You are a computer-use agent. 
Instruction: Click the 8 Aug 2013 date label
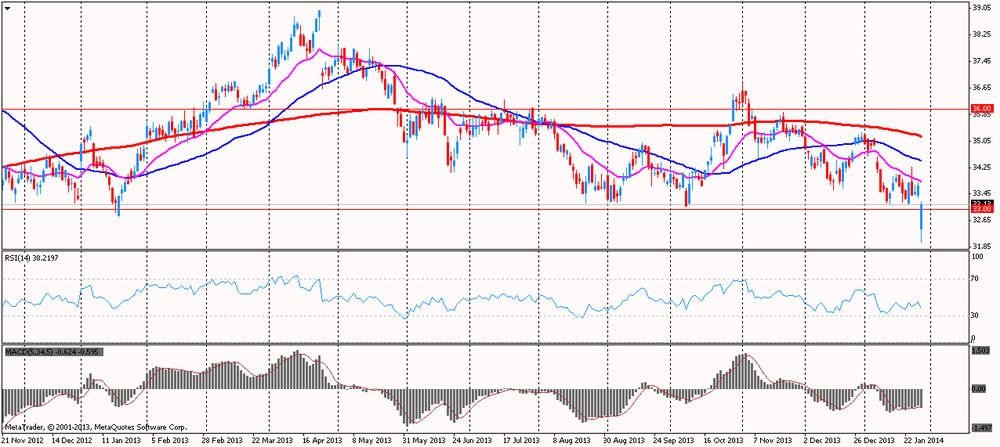coord(573,440)
